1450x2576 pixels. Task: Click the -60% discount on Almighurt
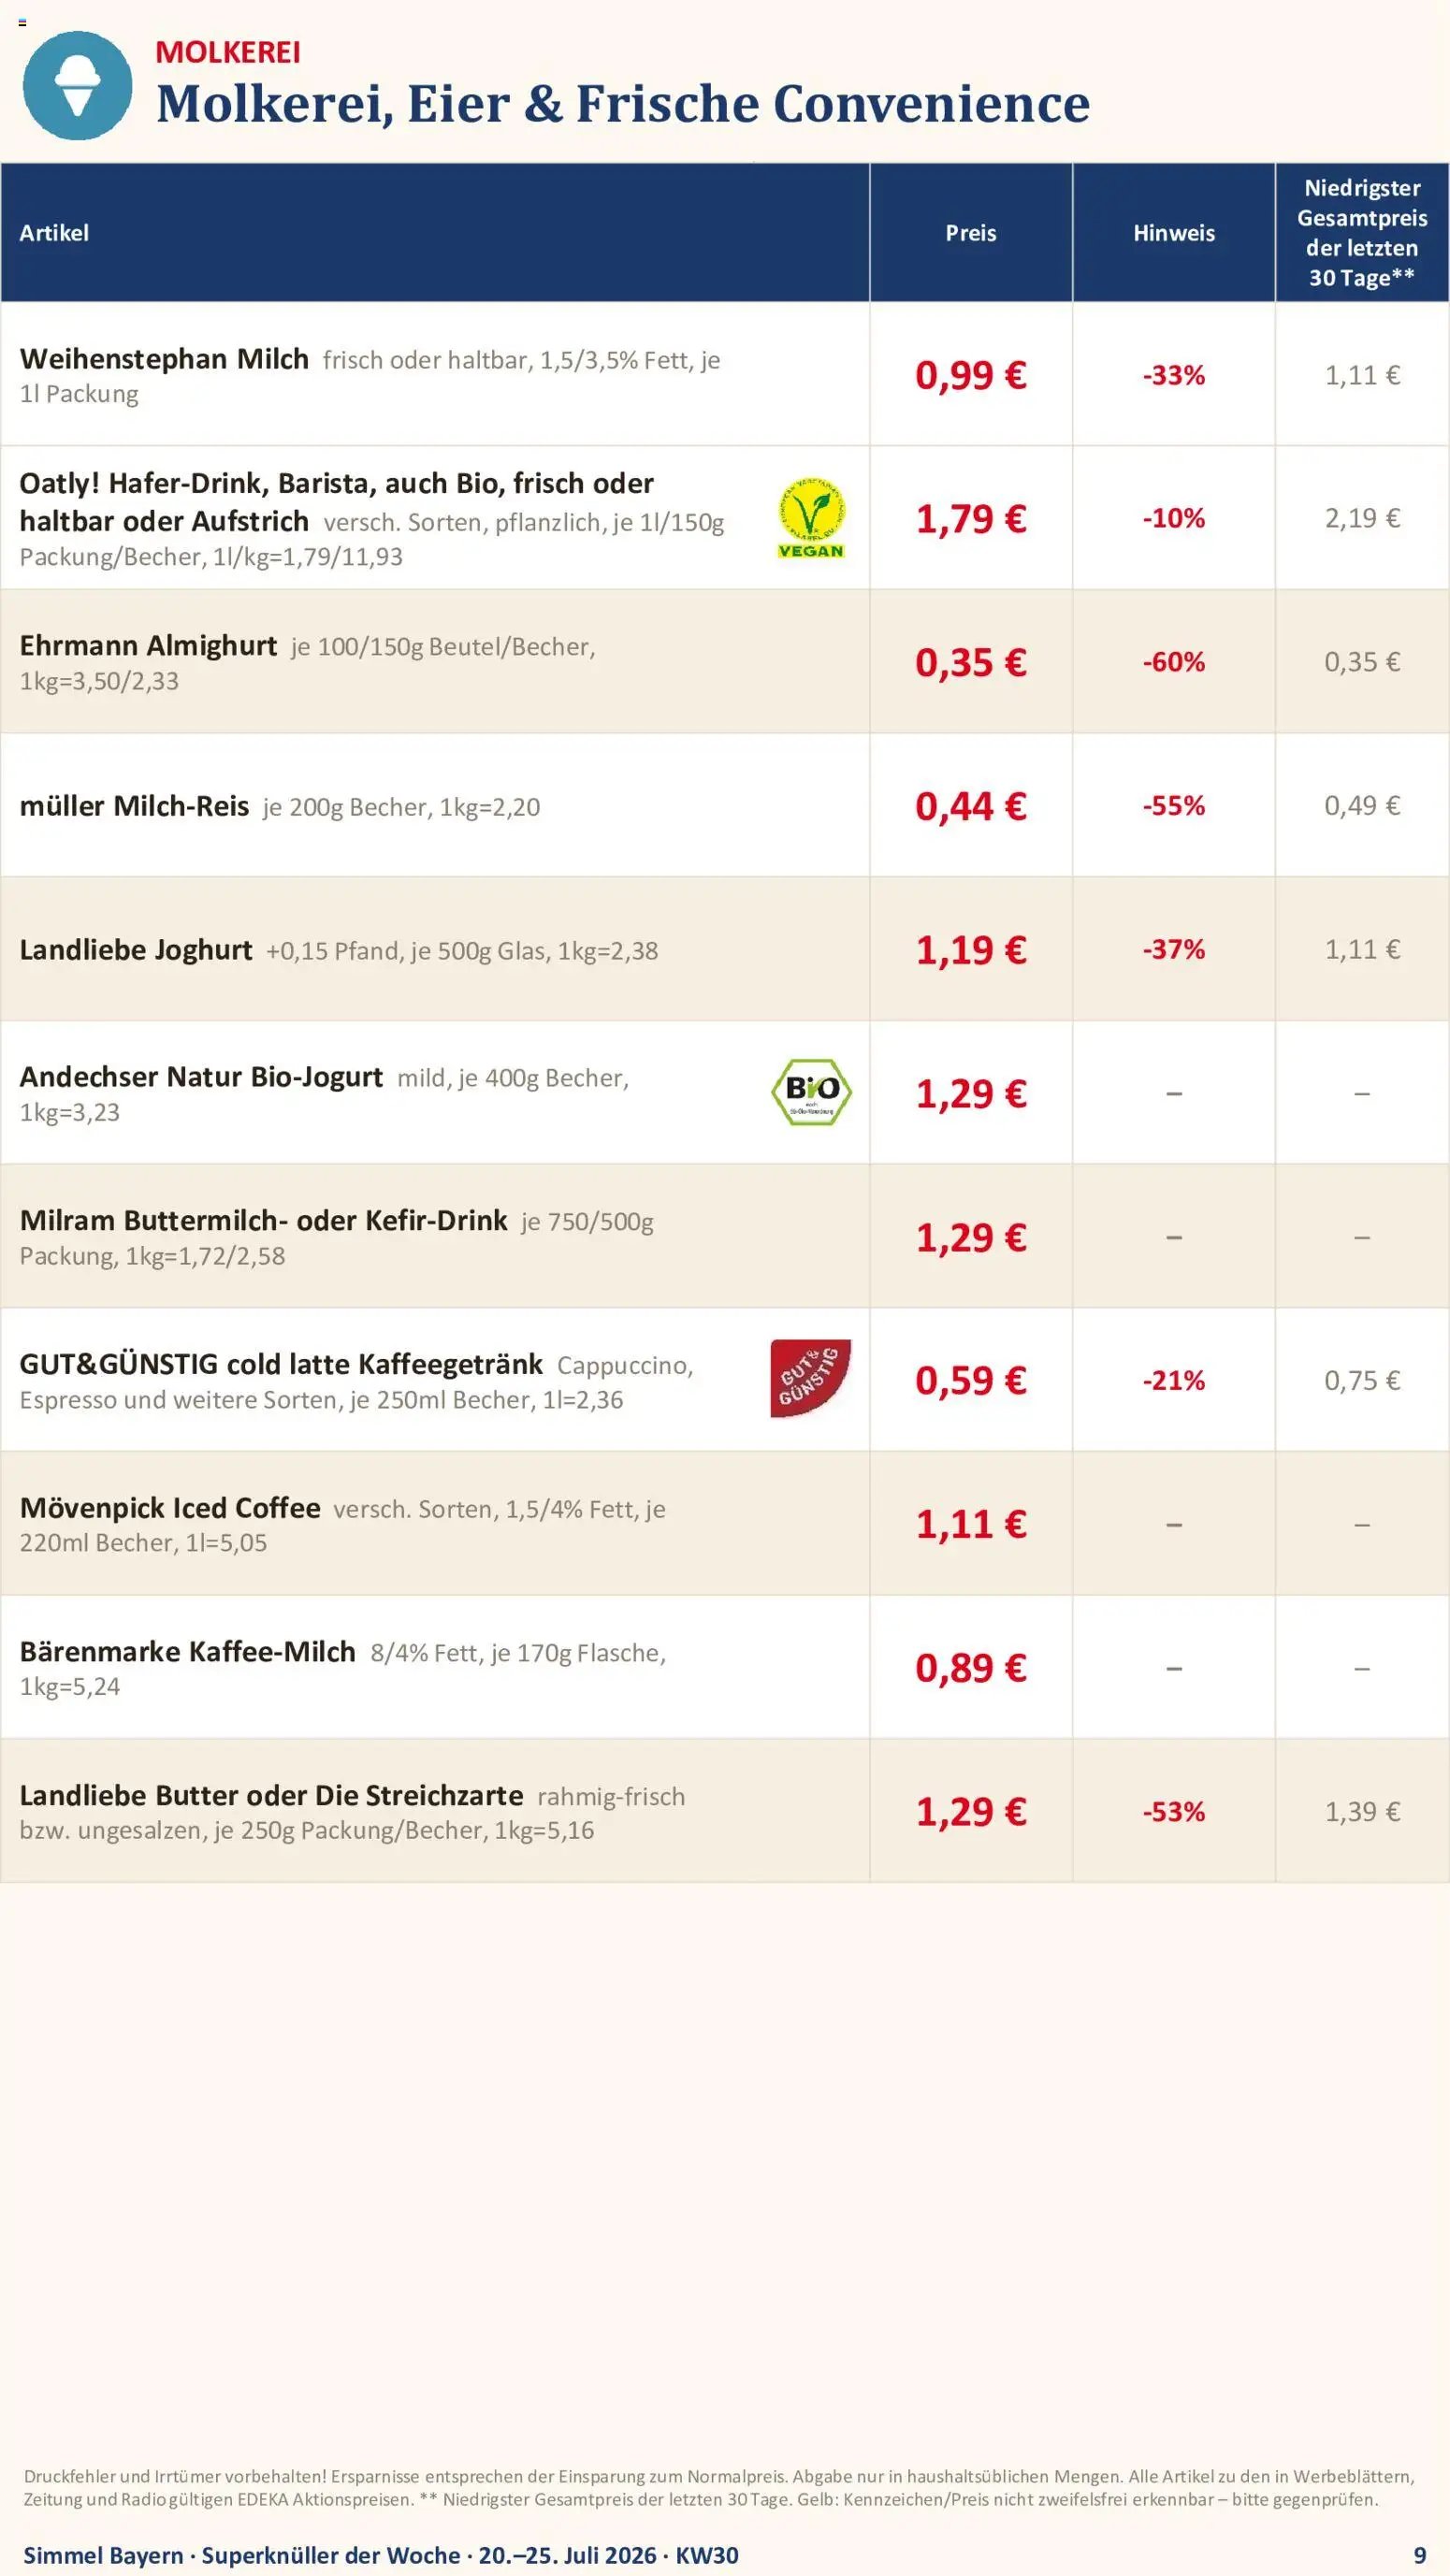pos(1174,662)
